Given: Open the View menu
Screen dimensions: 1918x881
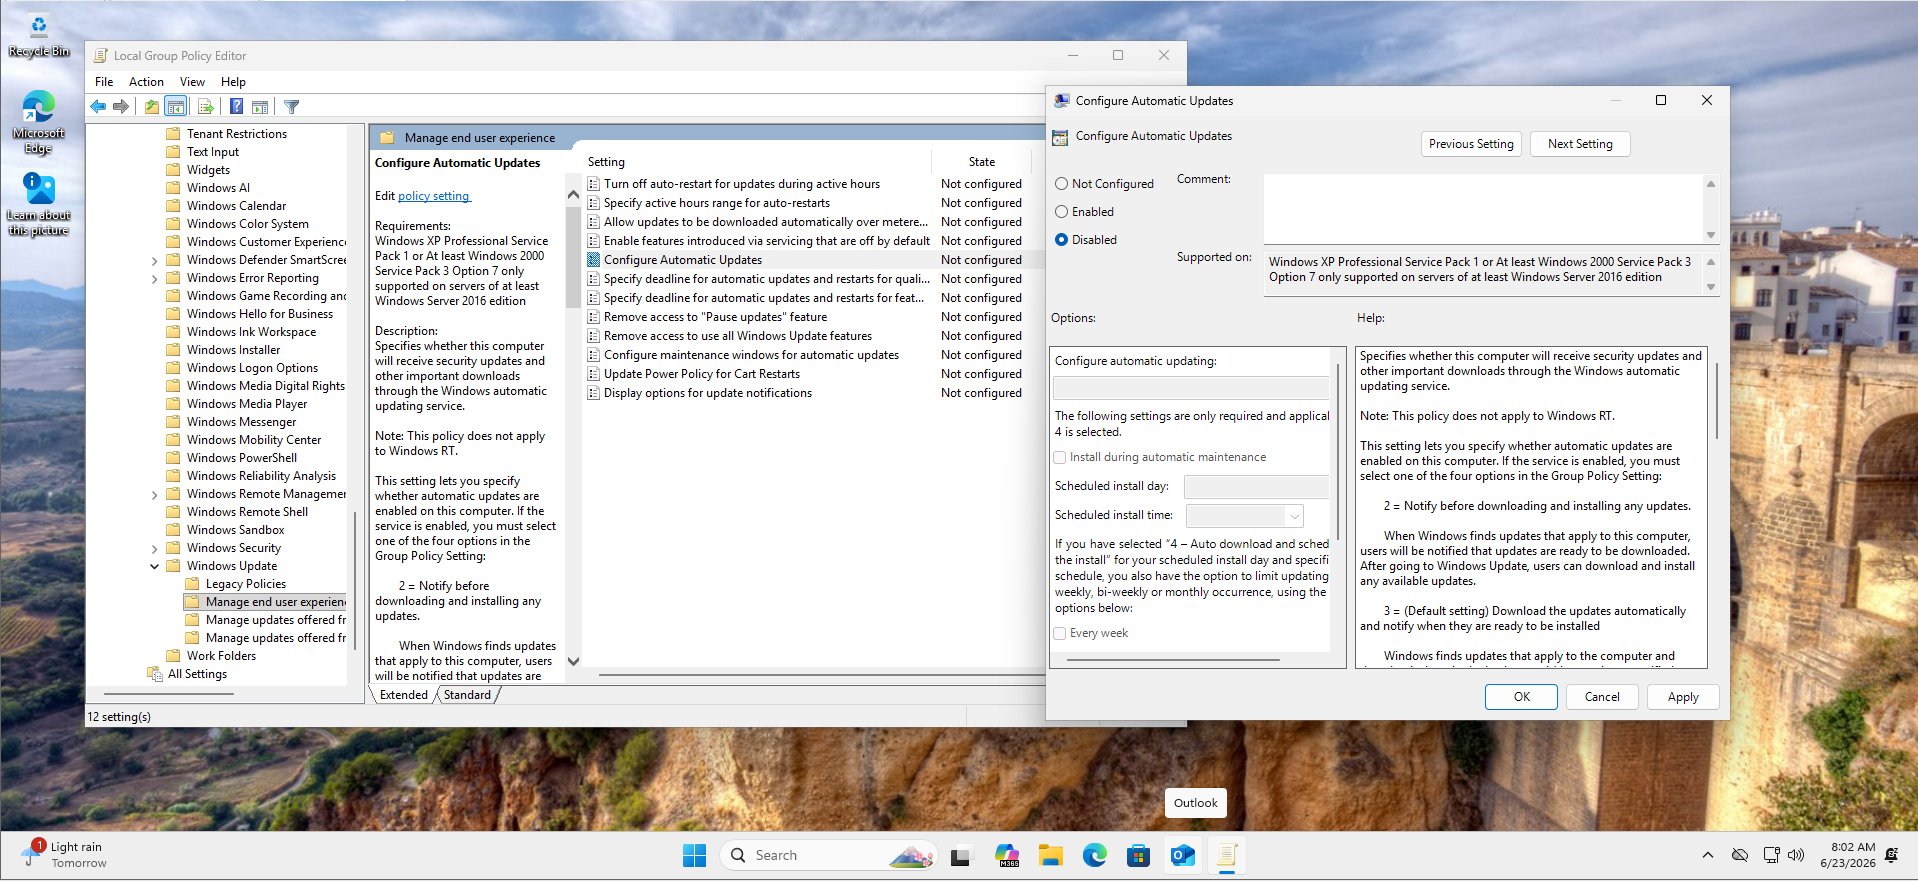Looking at the screenshot, I should click(192, 82).
